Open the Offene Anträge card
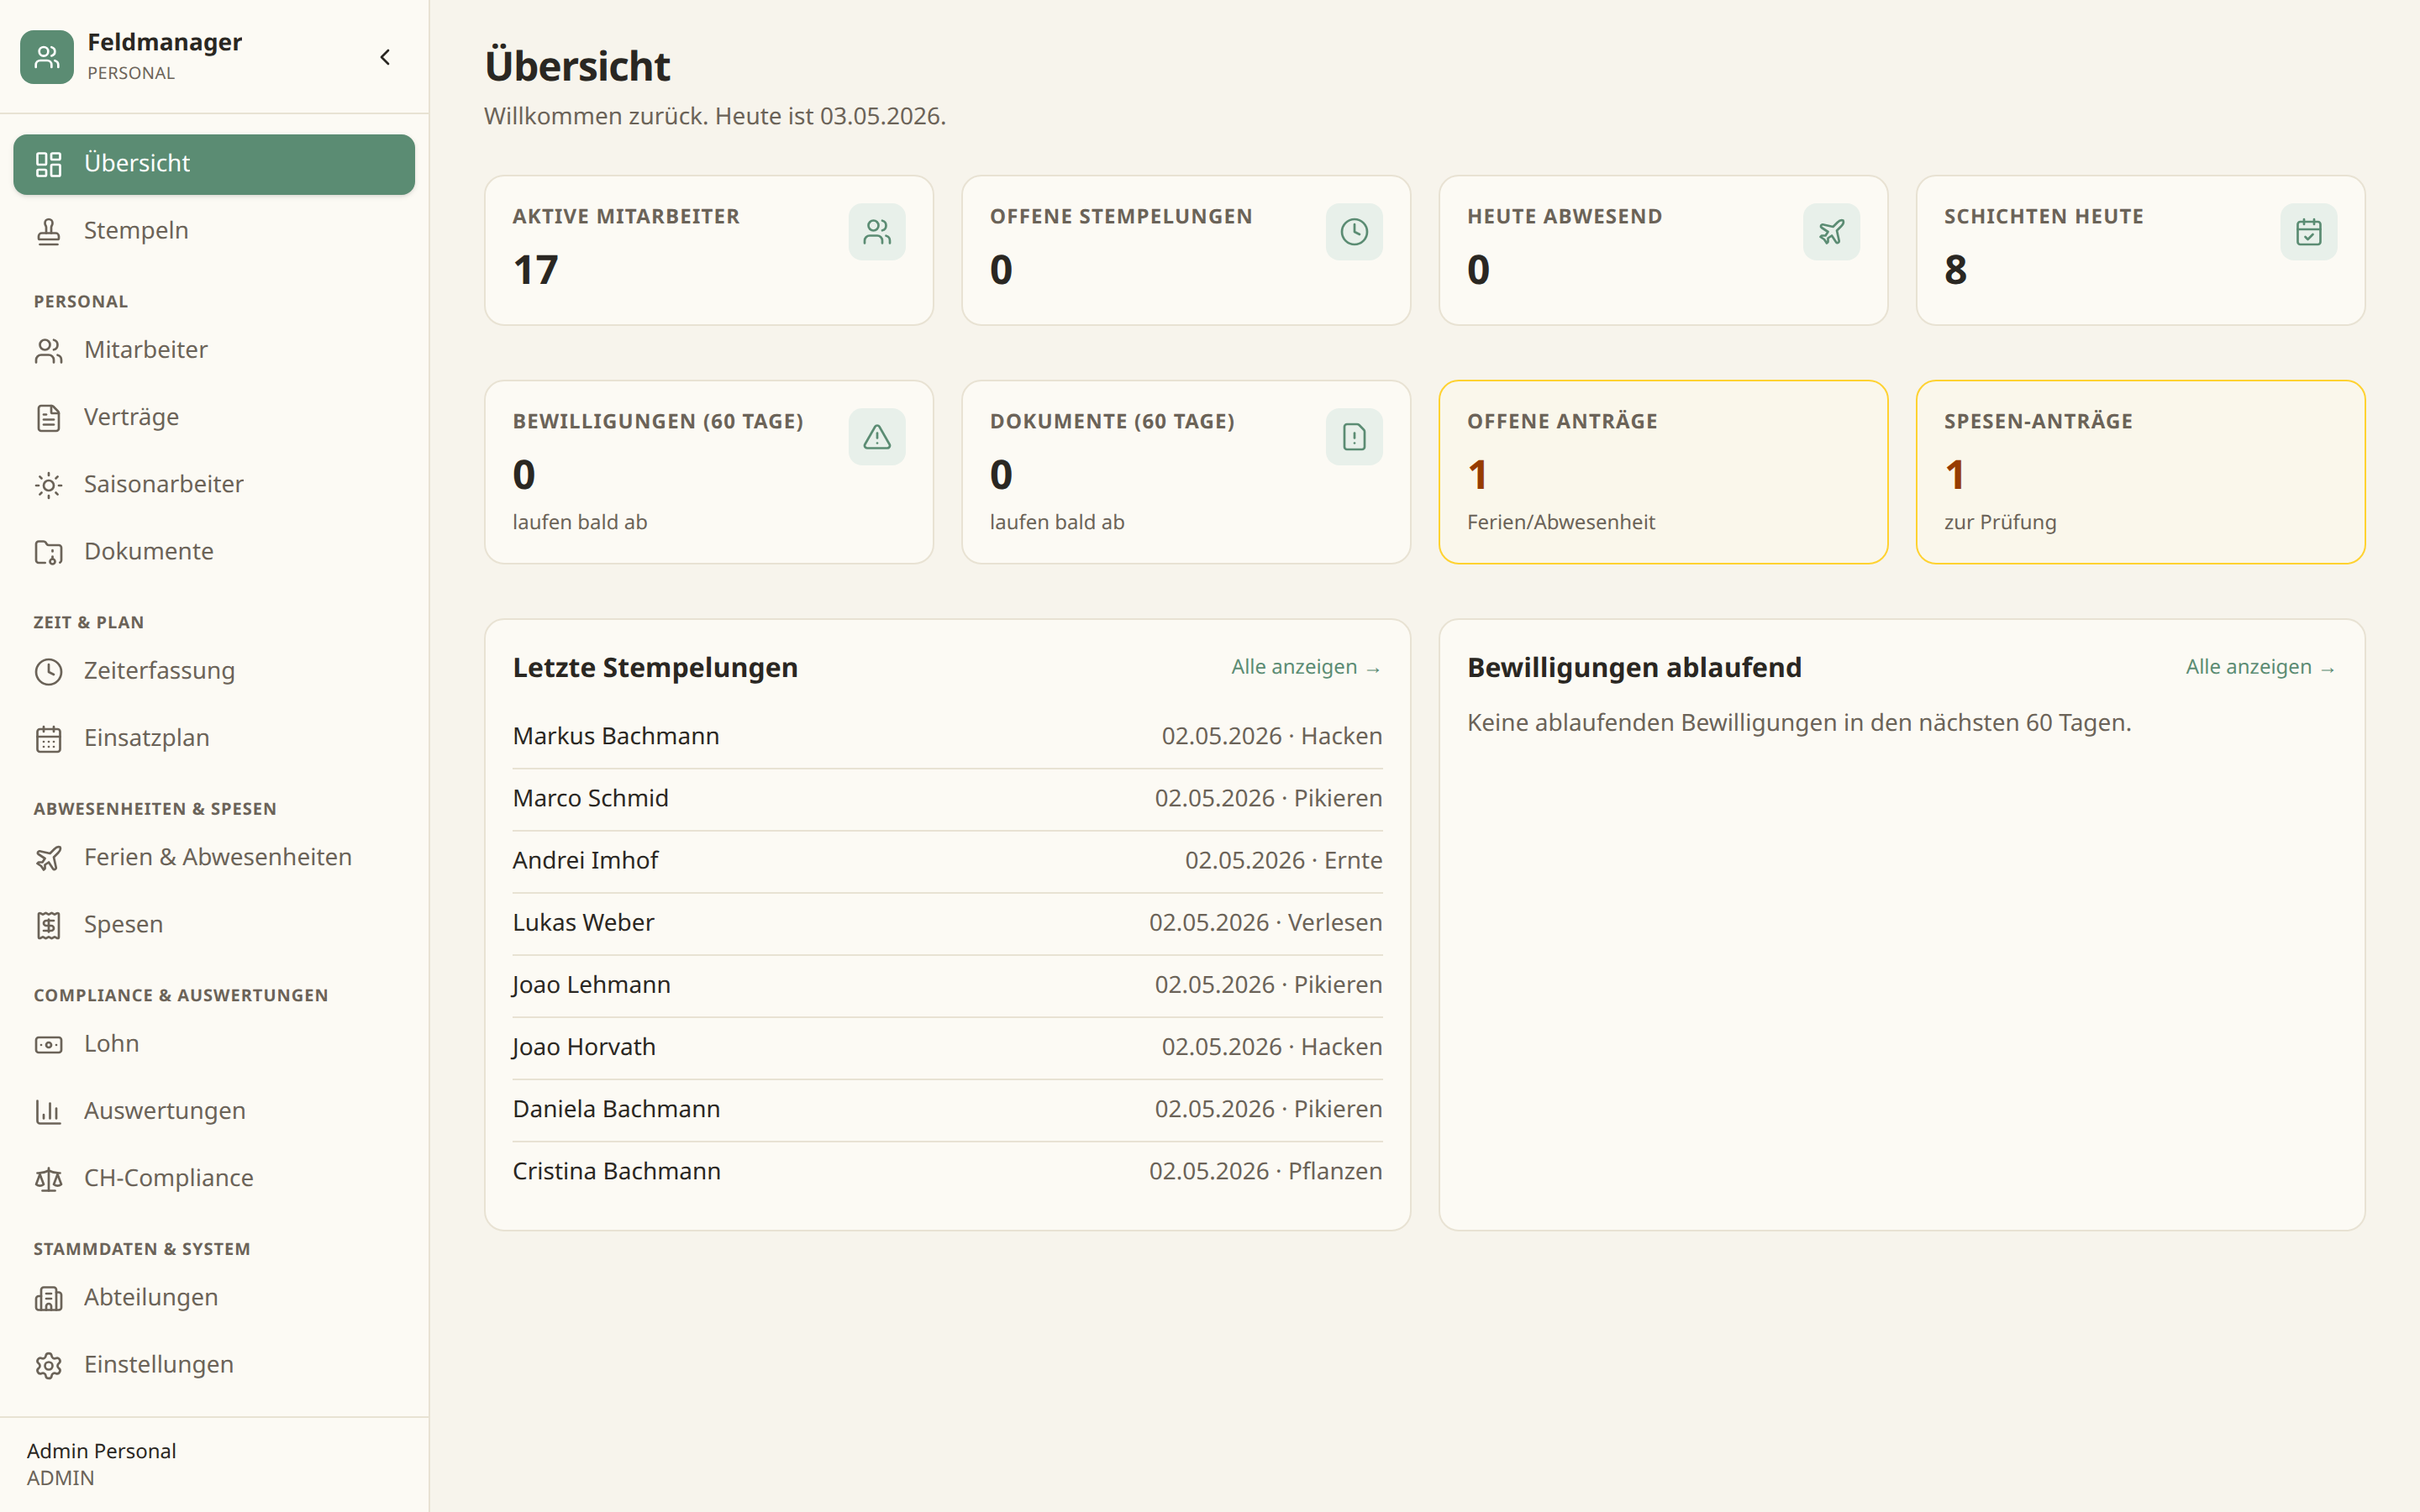The image size is (2420, 1512). [1662, 472]
